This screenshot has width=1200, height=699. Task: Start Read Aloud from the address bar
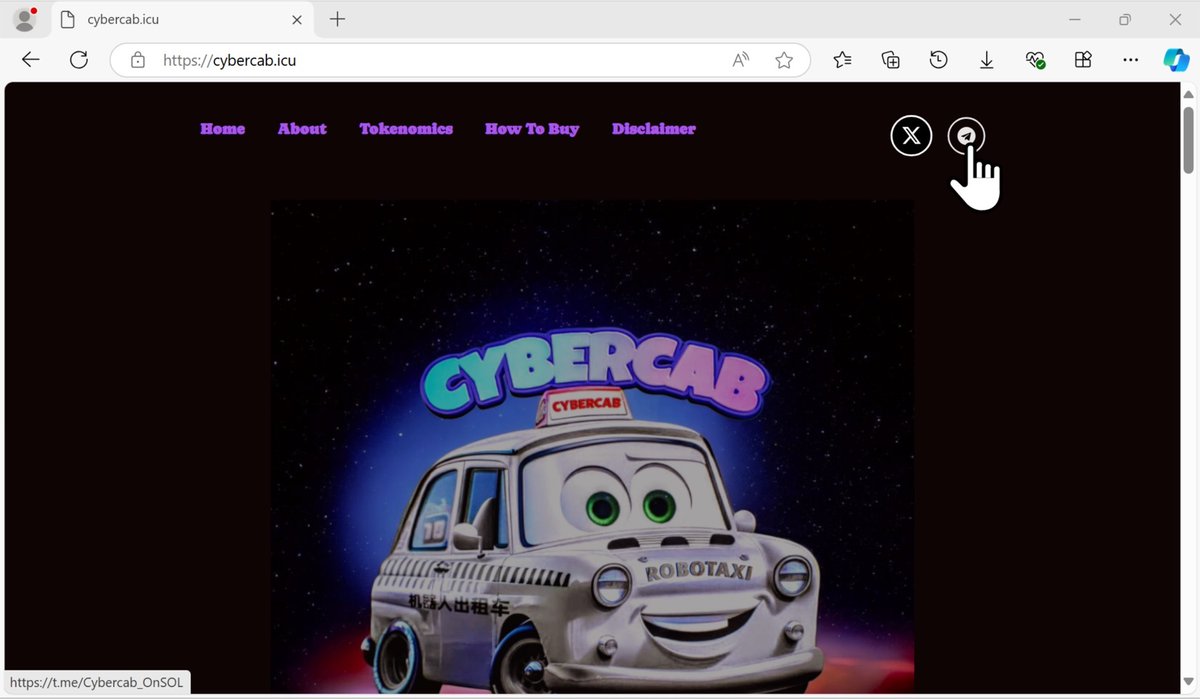740,60
